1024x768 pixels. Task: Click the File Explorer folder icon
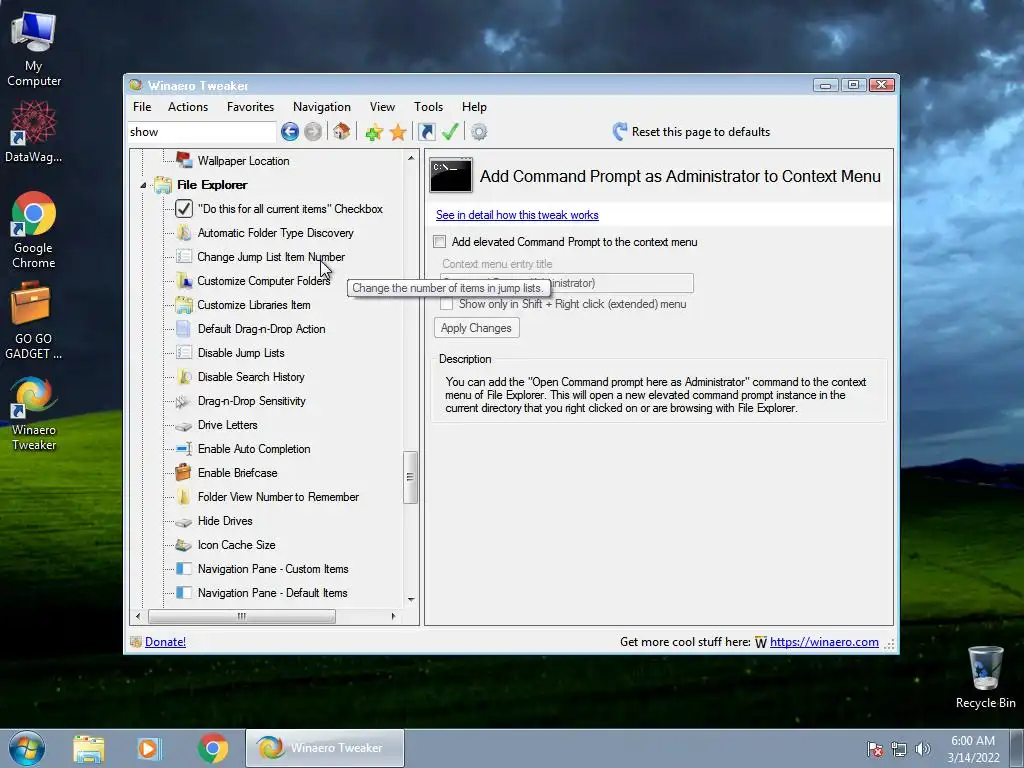point(163,185)
